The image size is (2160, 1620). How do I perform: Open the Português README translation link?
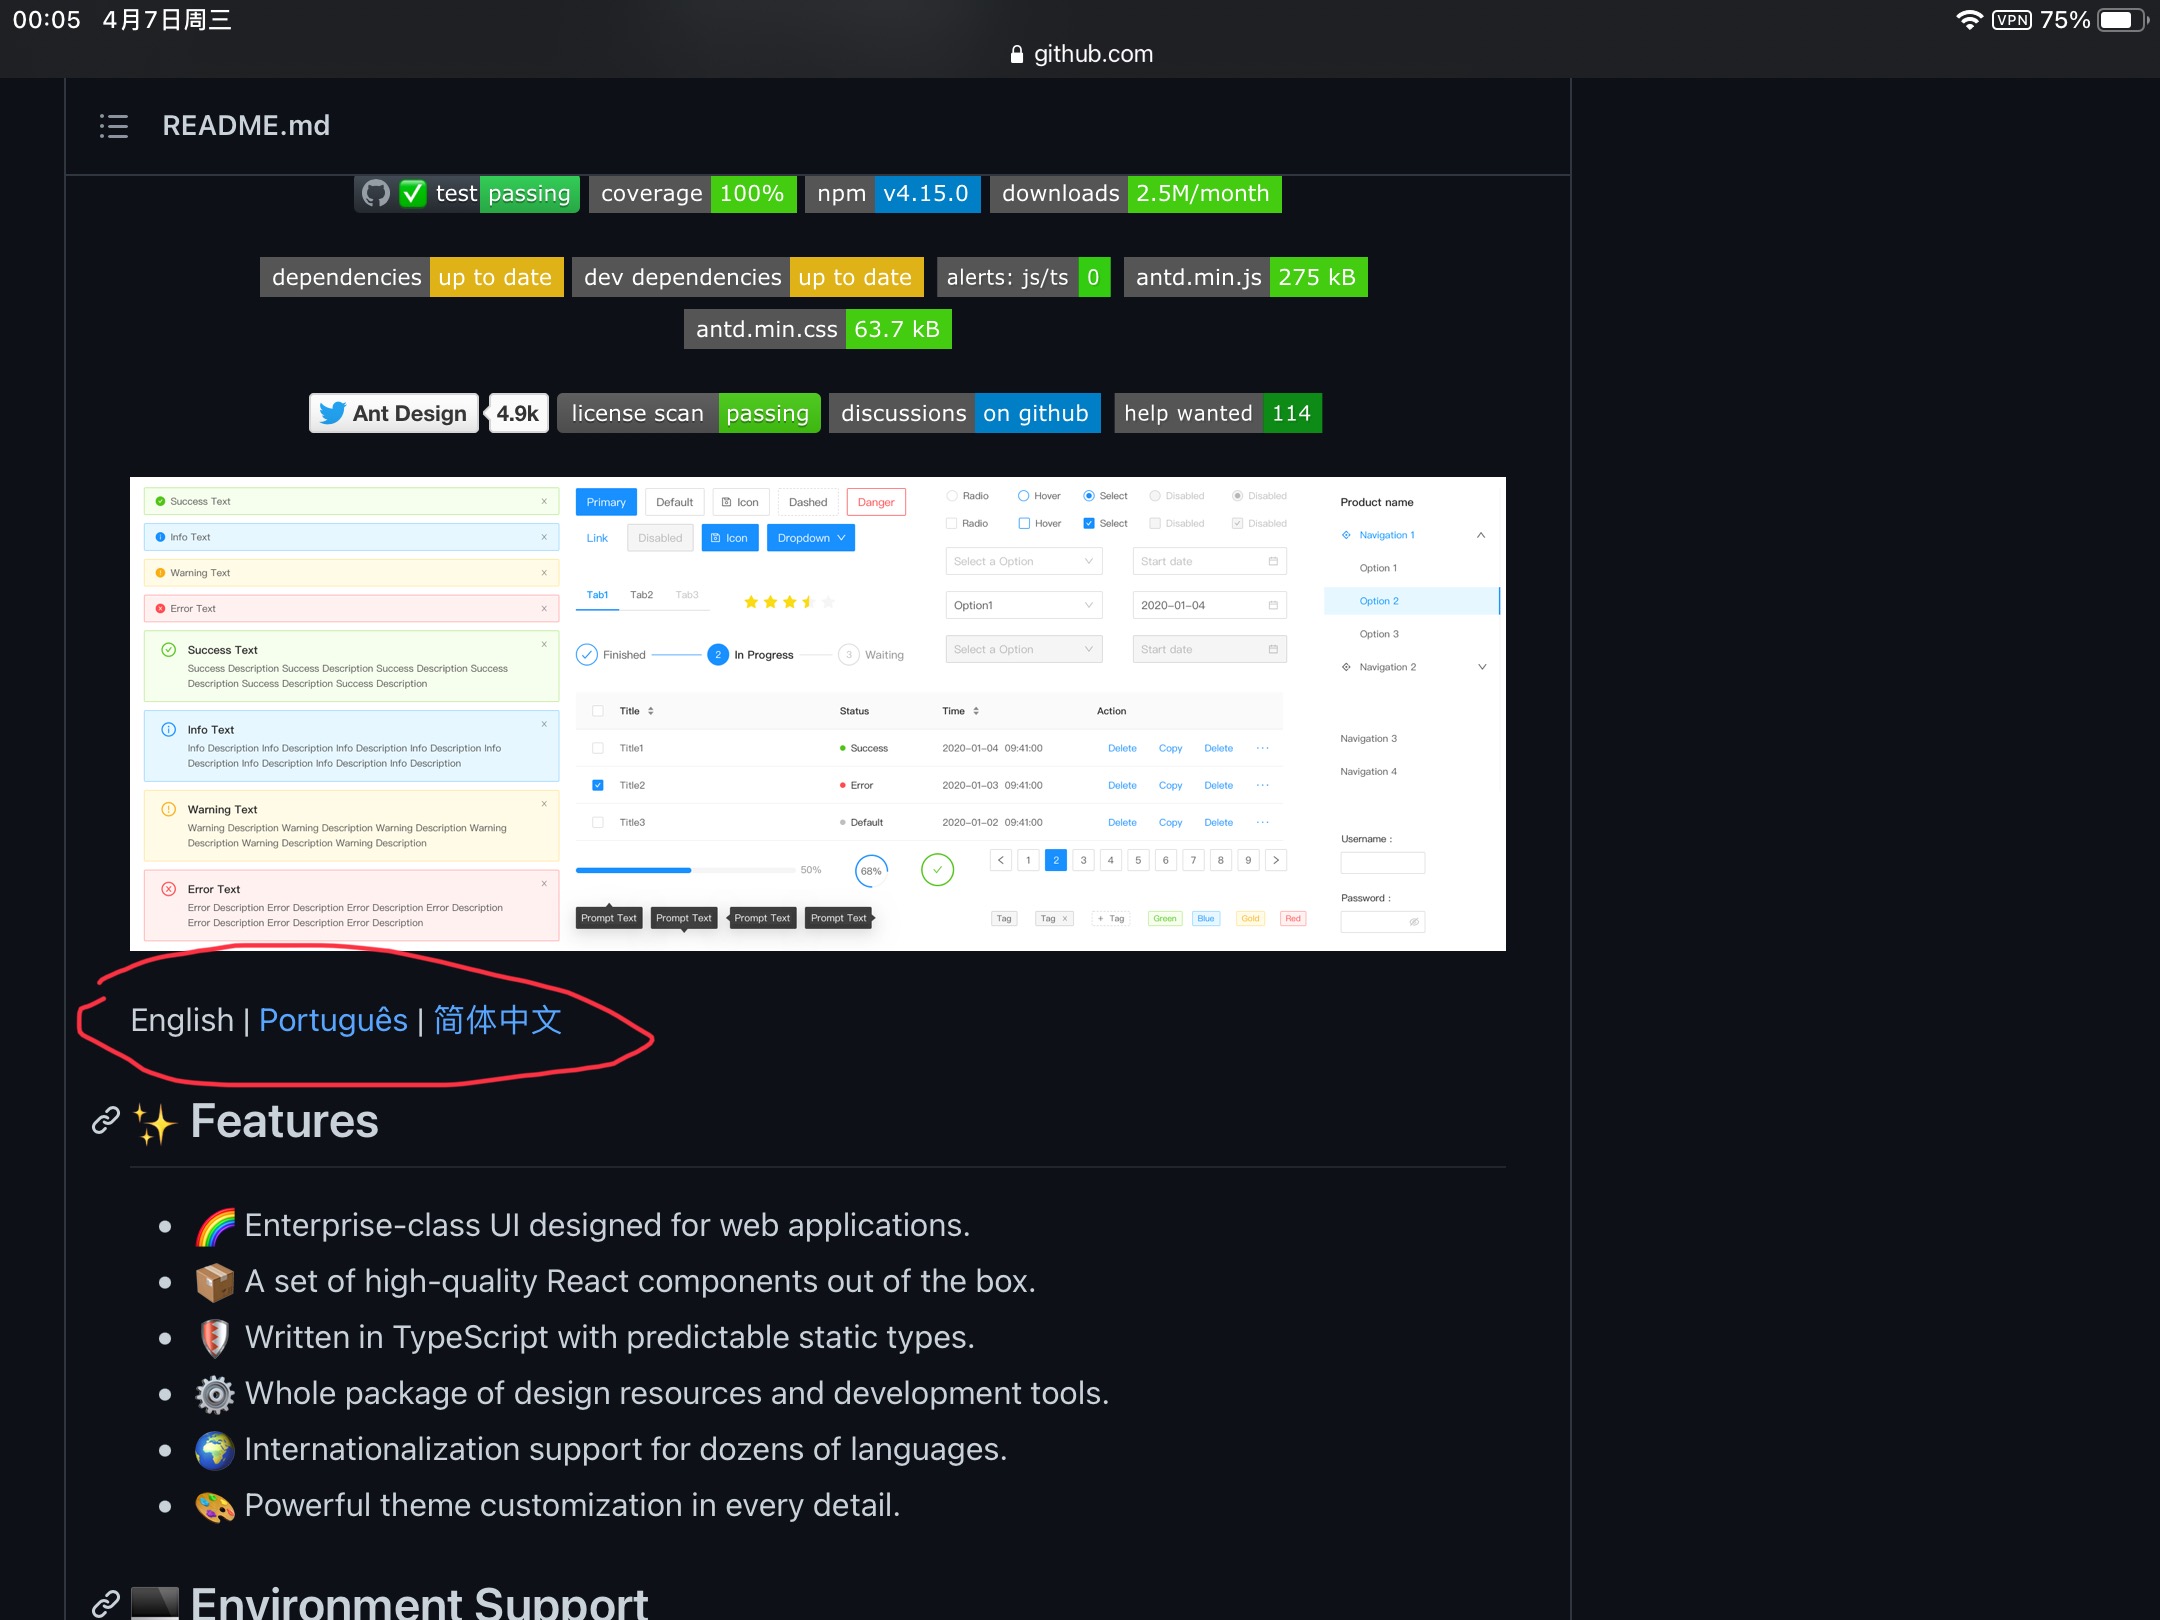[333, 1020]
